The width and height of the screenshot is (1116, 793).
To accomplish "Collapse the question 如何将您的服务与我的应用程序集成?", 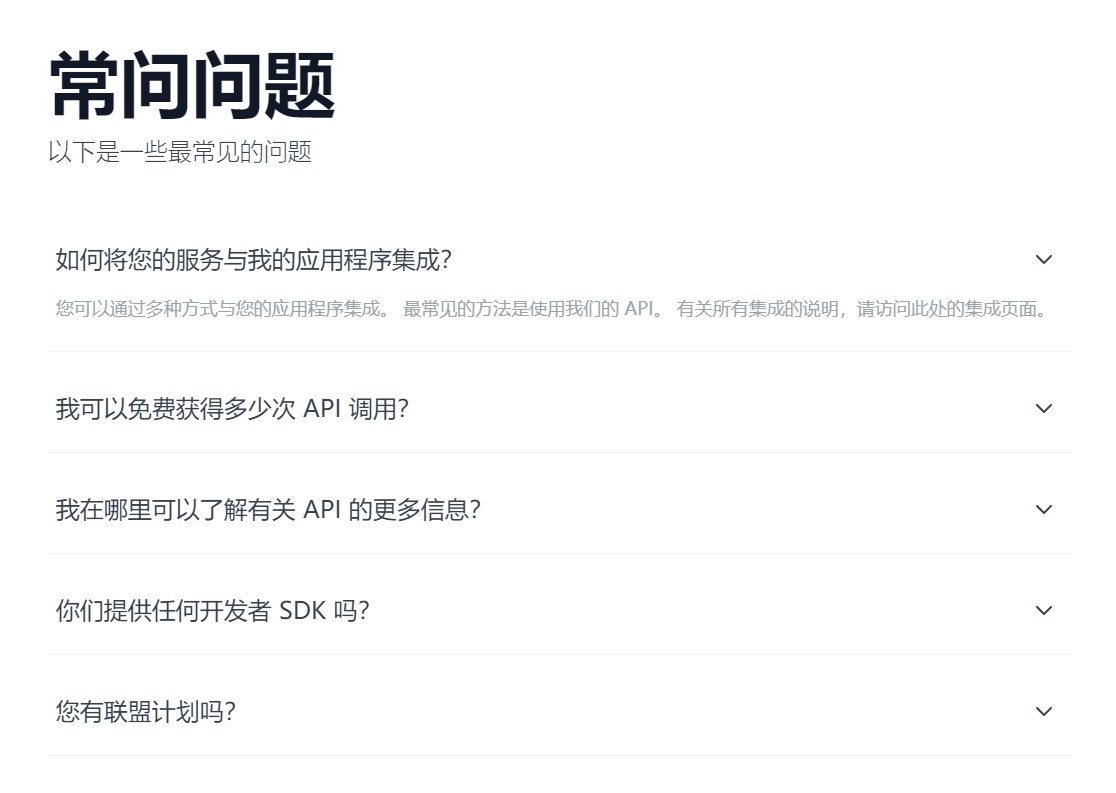I will pos(254,260).
